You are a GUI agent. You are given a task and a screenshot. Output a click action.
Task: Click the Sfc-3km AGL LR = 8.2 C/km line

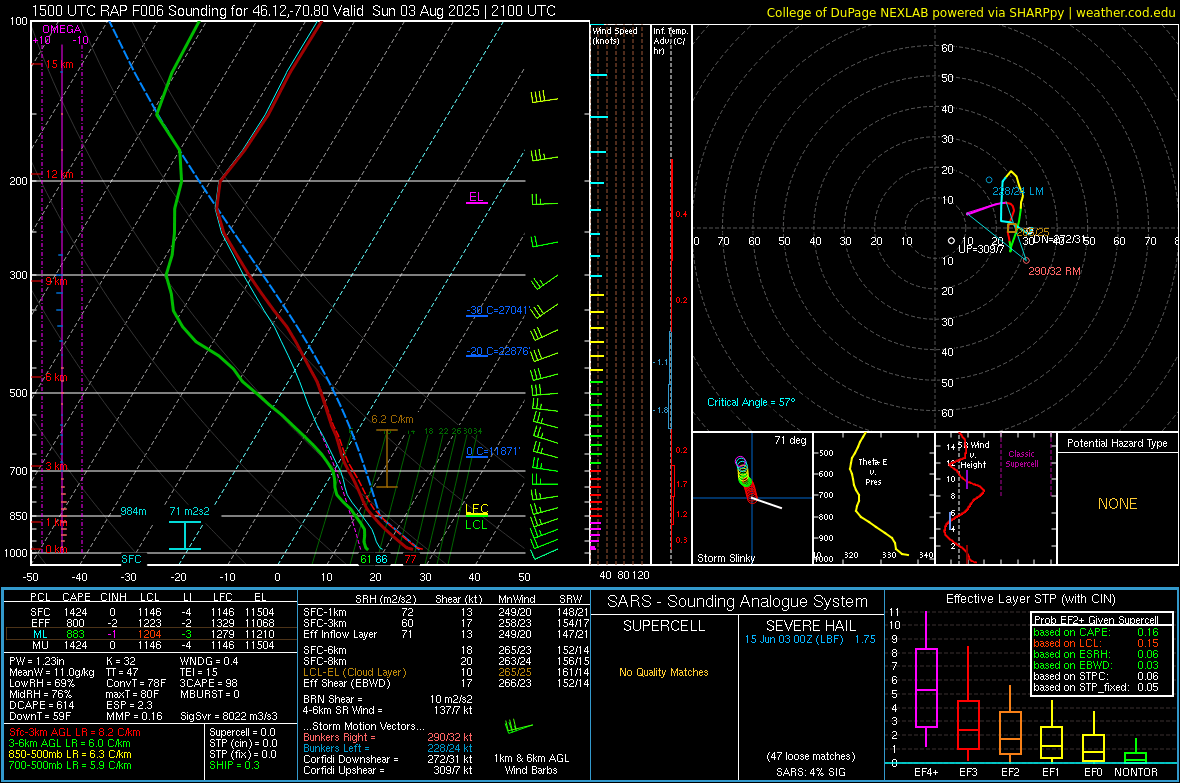(x=75, y=732)
